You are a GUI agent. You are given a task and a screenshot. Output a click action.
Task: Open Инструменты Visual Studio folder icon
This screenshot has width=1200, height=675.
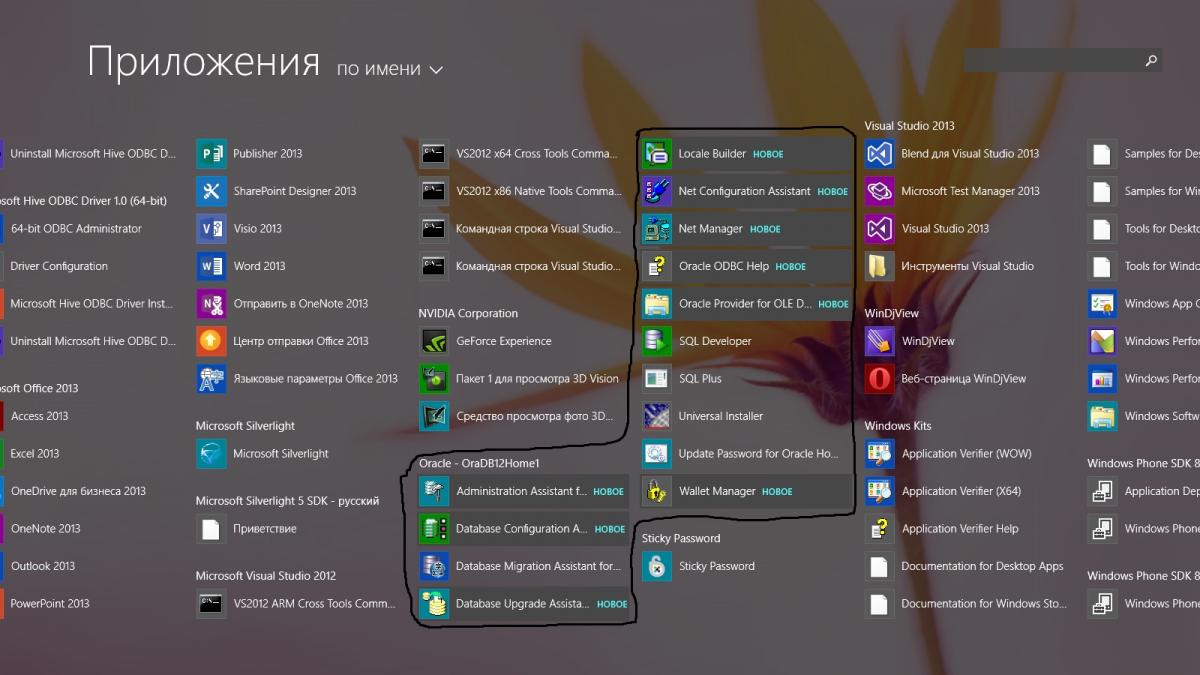(x=879, y=266)
